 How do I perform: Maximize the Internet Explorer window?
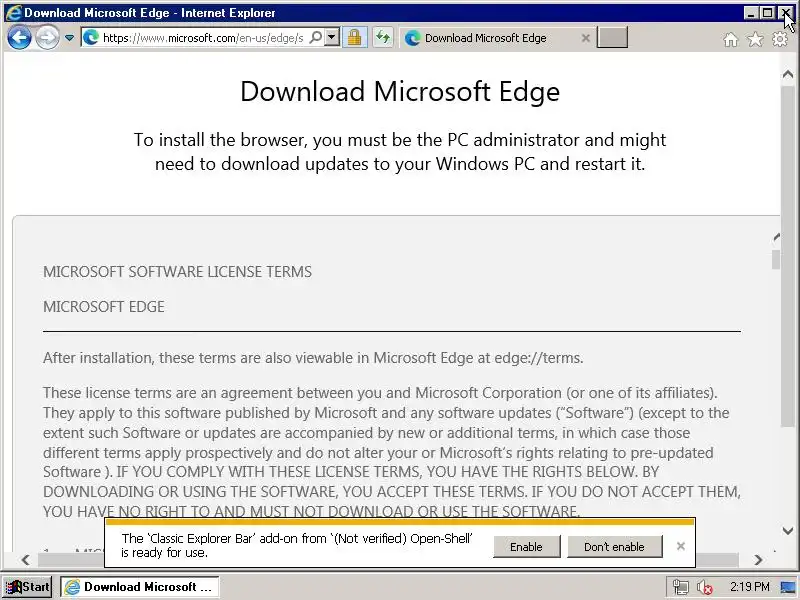tap(766, 13)
